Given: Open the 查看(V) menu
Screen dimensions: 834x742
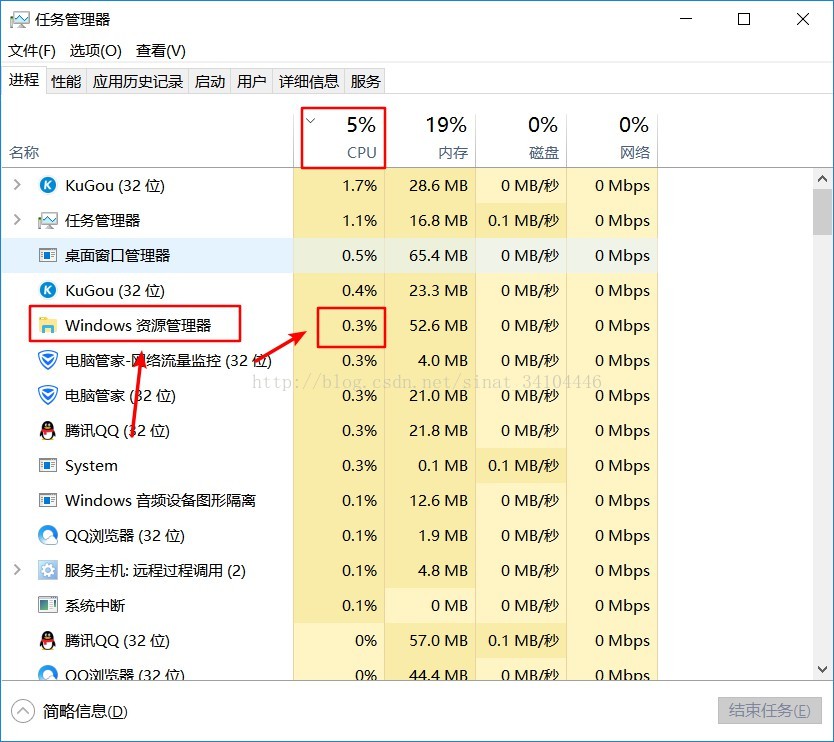Looking at the screenshot, I should 161,51.
